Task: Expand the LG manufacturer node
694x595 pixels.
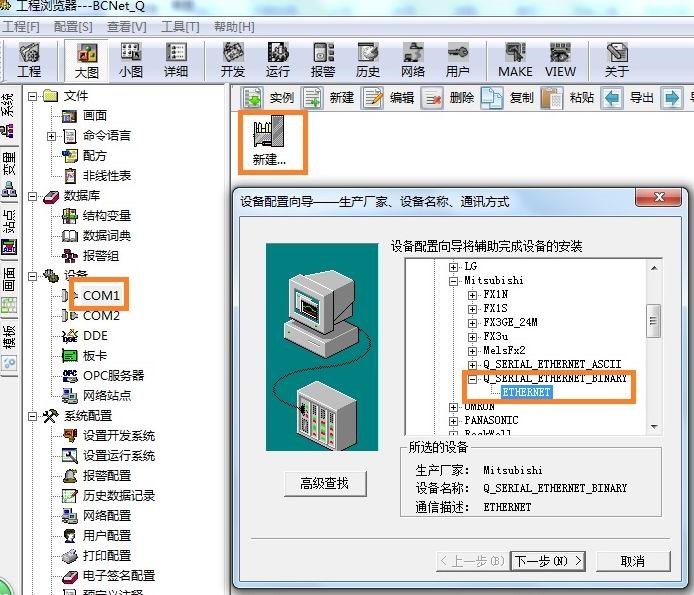Action: (453, 267)
